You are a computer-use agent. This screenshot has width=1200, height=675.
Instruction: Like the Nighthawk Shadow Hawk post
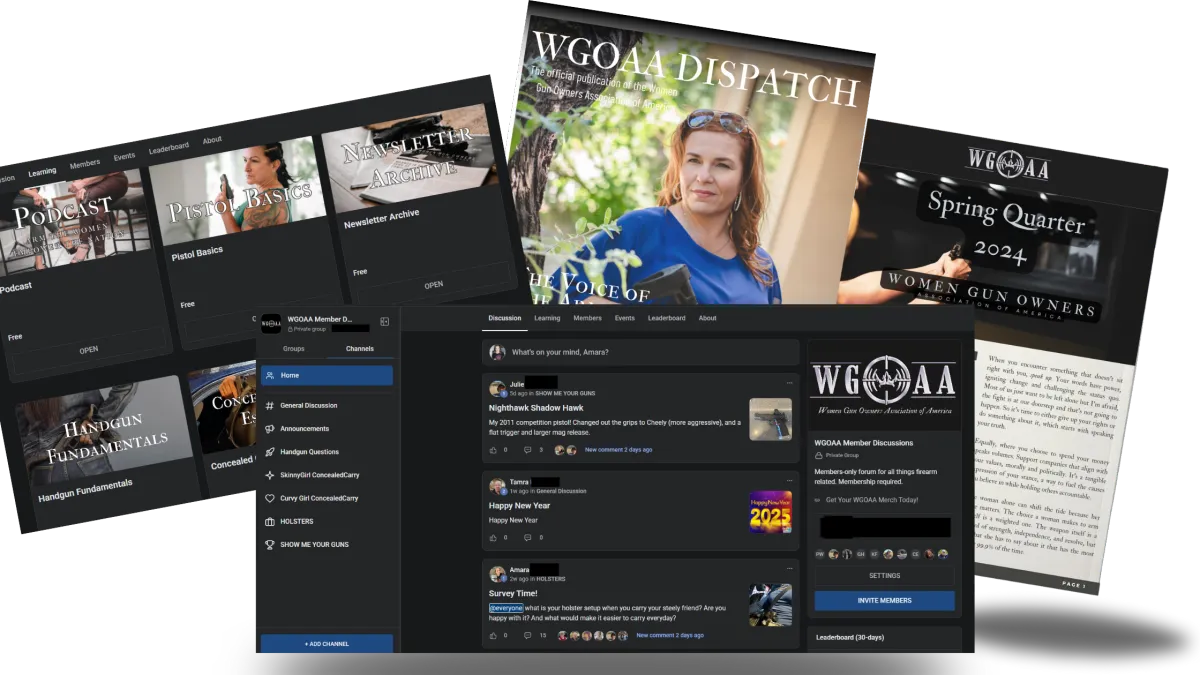point(494,450)
